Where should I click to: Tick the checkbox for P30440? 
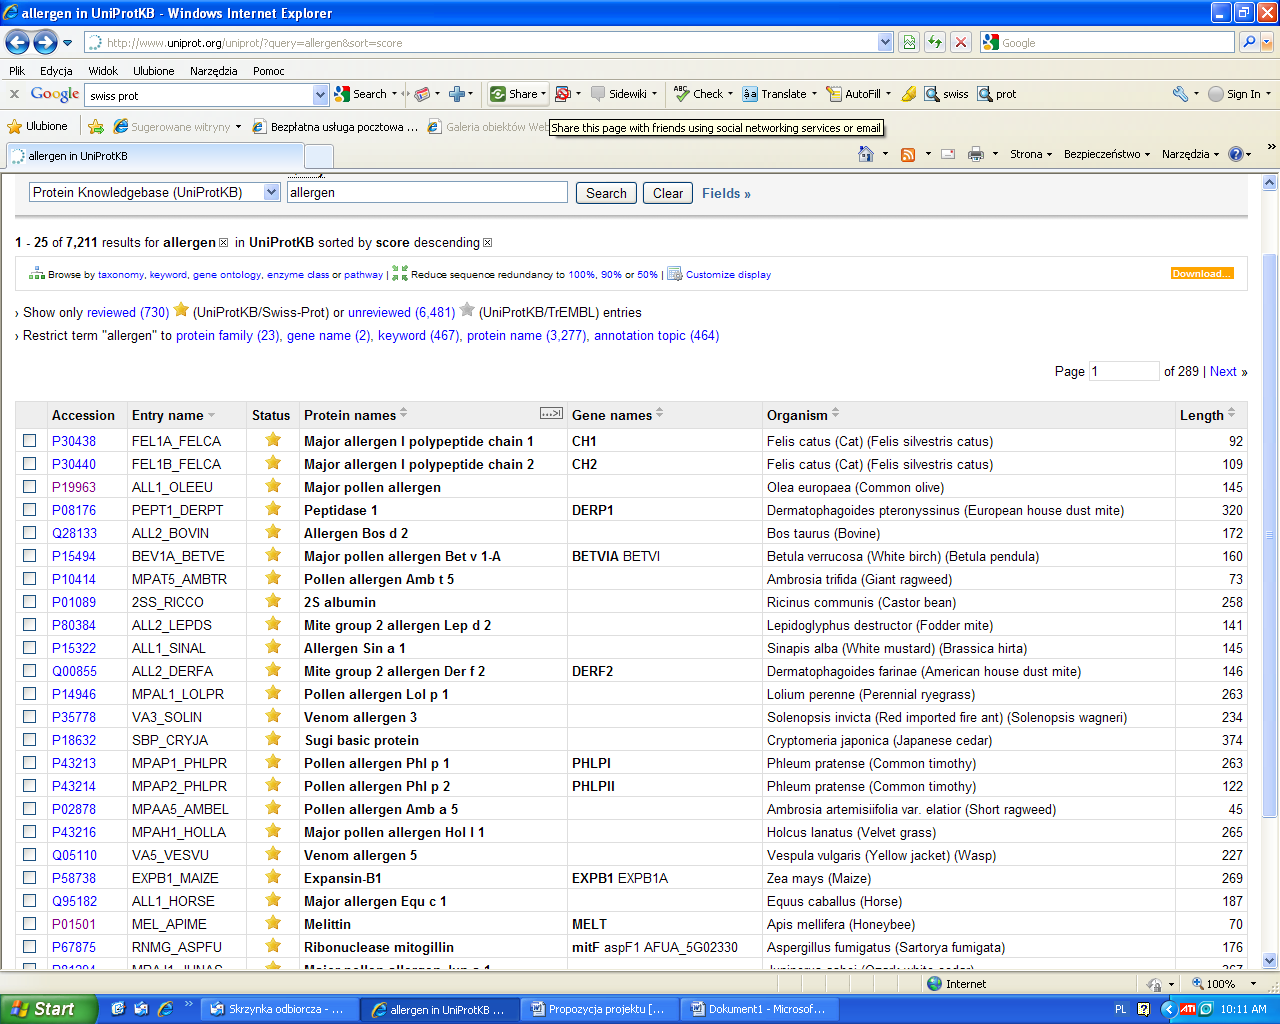pyautogui.click(x=30, y=464)
